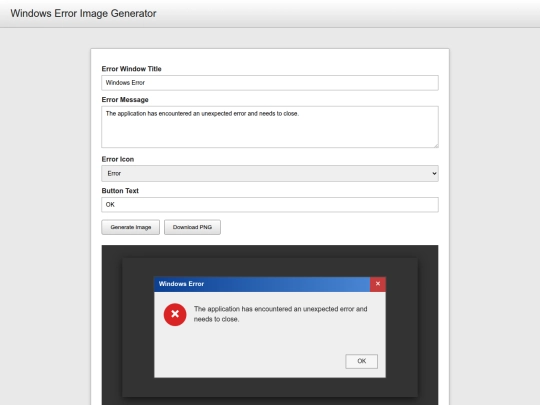Open the Error Icon dropdown arrow
This screenshot has width=540, height=405.
pyautogui.click(x=434, y=174)
